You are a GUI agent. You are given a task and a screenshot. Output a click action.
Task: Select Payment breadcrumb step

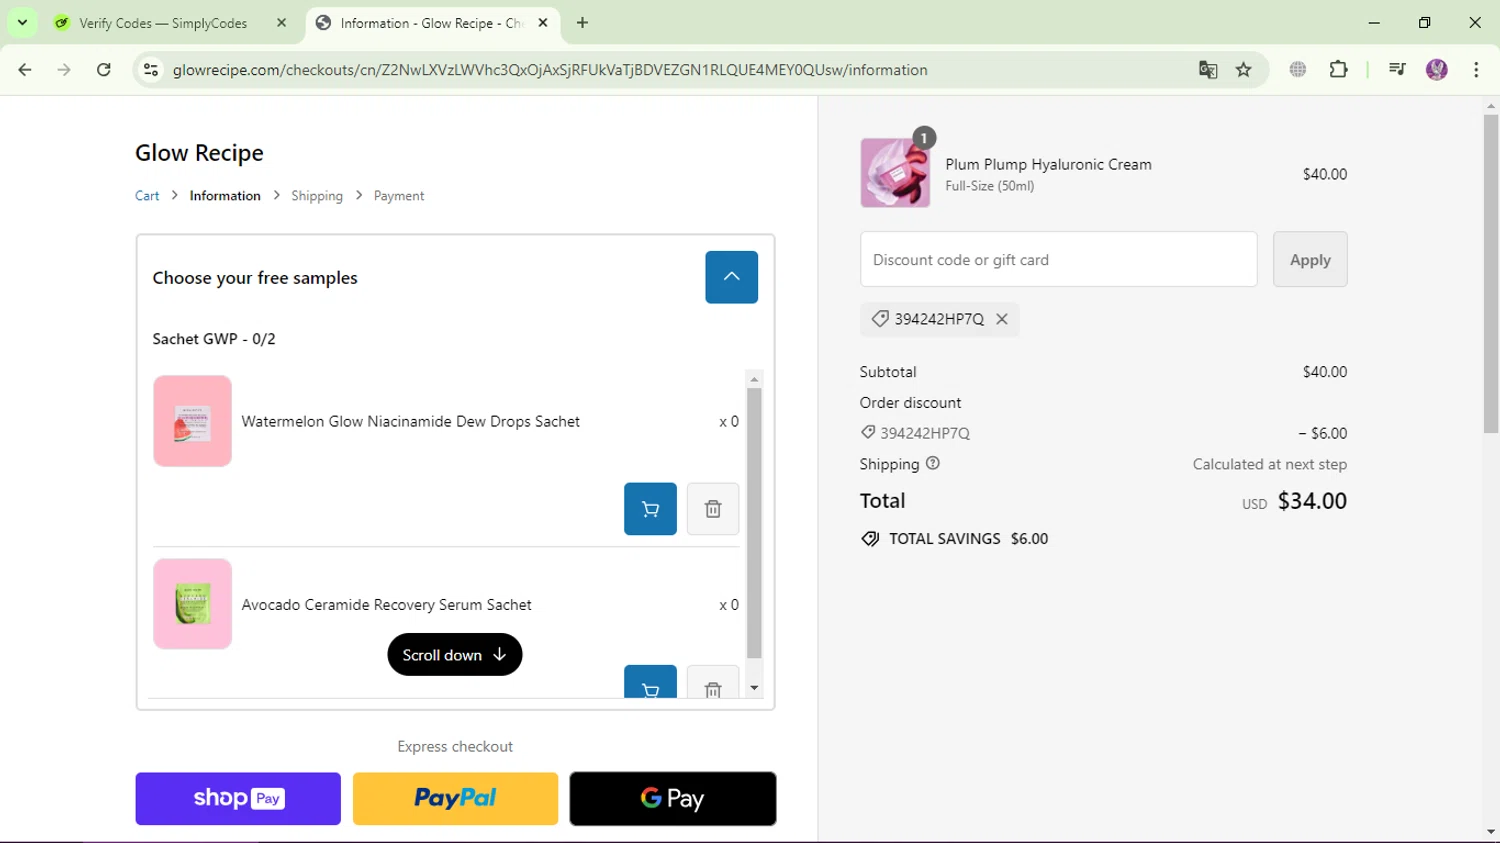(399, 196)
